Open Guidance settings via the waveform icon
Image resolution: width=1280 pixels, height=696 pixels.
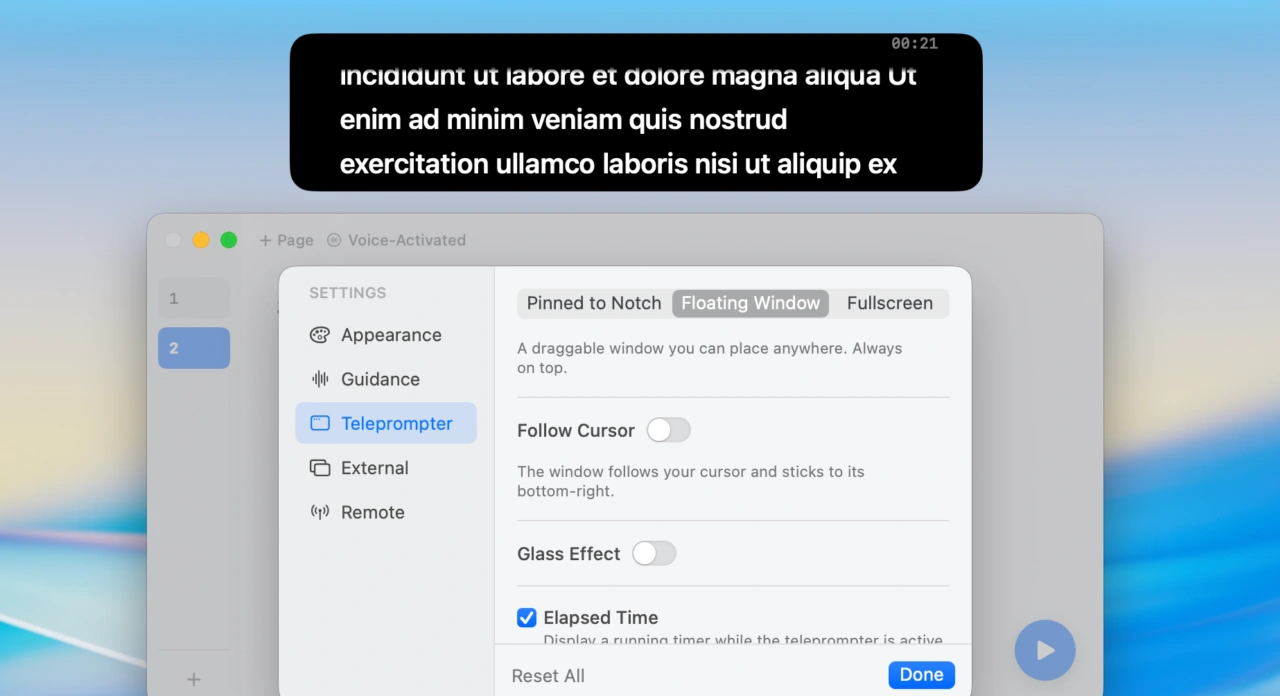click(319, 379)
